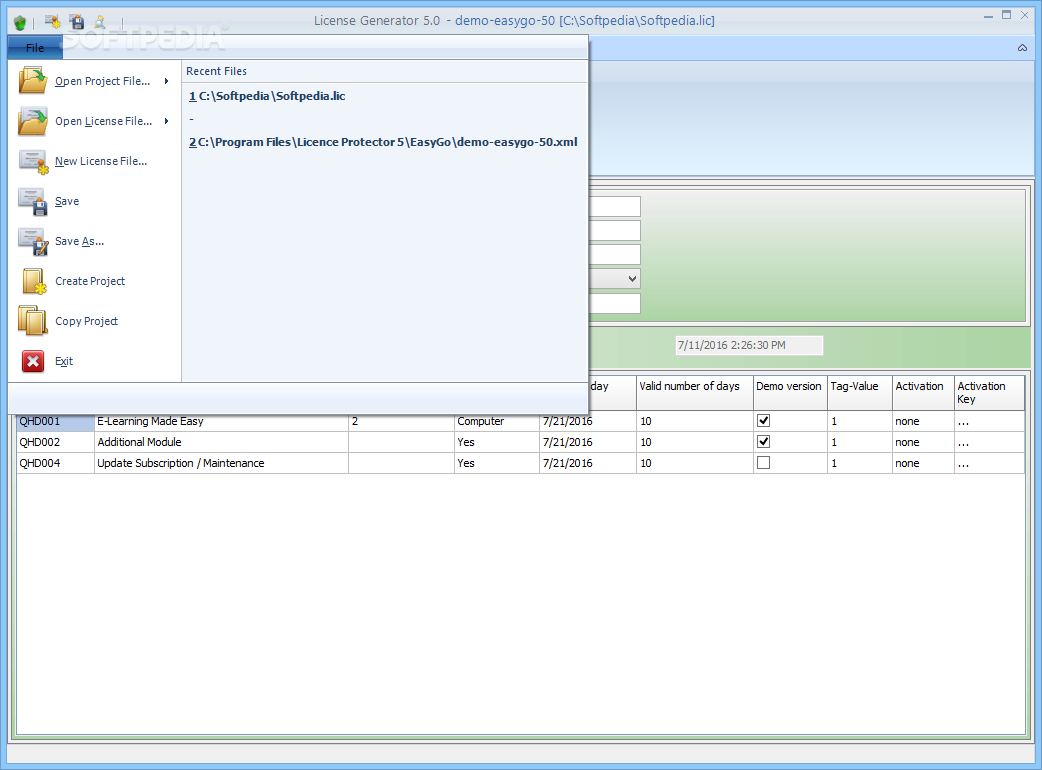1042x770 pixels.
Task: Click the Activation column header
Action: [x=923, y=393]
